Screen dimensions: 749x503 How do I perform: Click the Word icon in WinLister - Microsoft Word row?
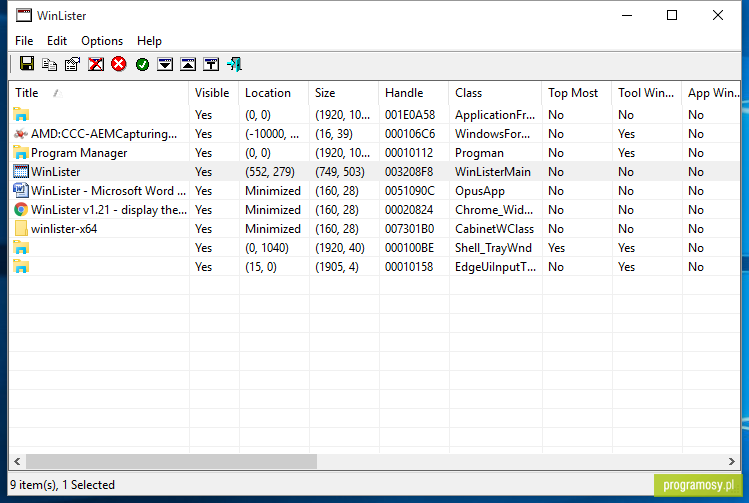(x=21, y=191)
